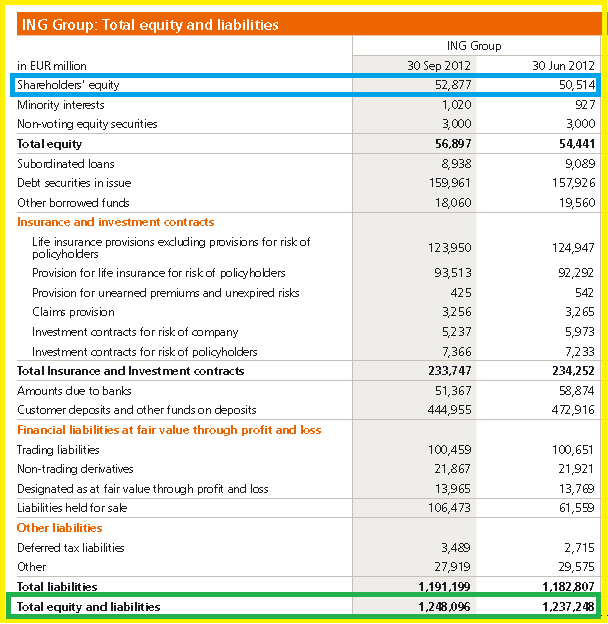Click the 'Other borrowed funds' label

73,203
